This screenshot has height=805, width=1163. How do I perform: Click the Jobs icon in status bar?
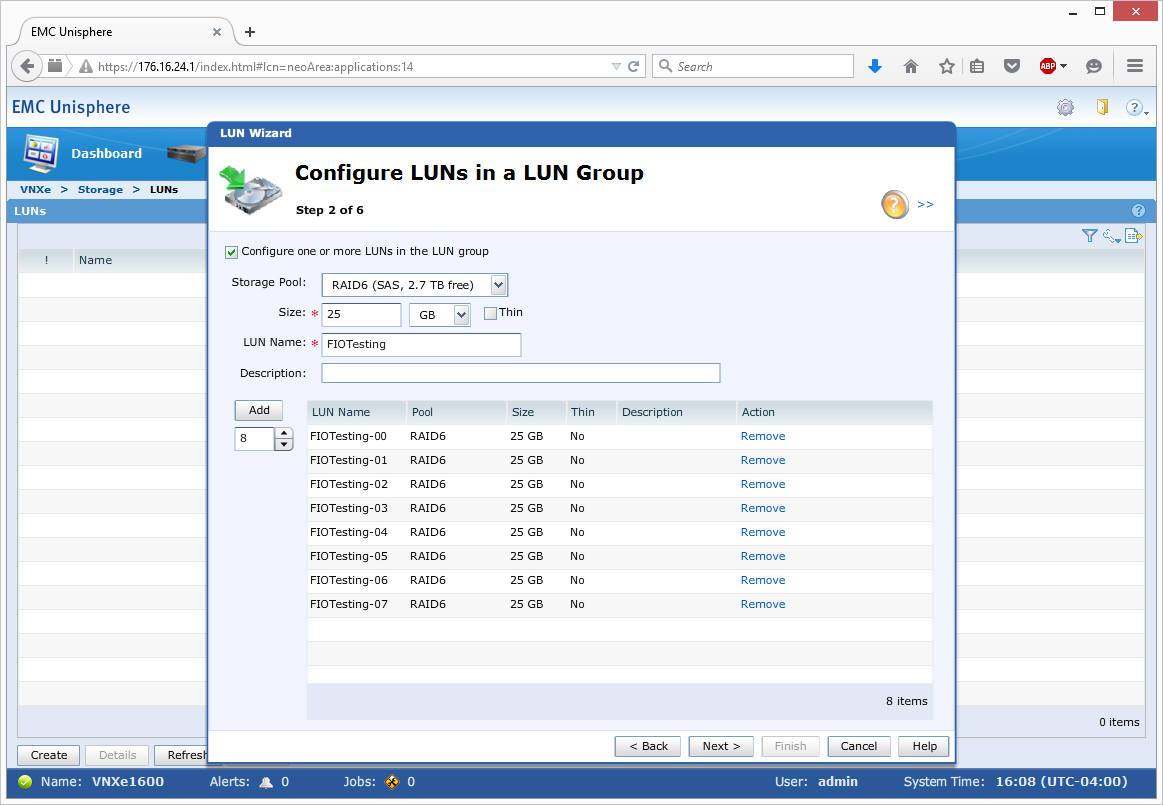(392, 782)
